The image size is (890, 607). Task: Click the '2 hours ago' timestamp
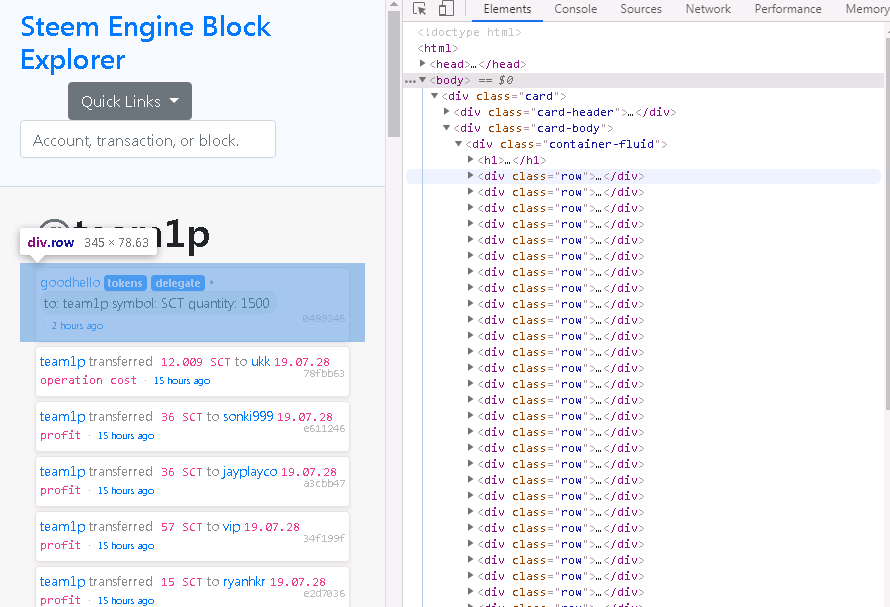pyautogui.click(x=77, y=326)
